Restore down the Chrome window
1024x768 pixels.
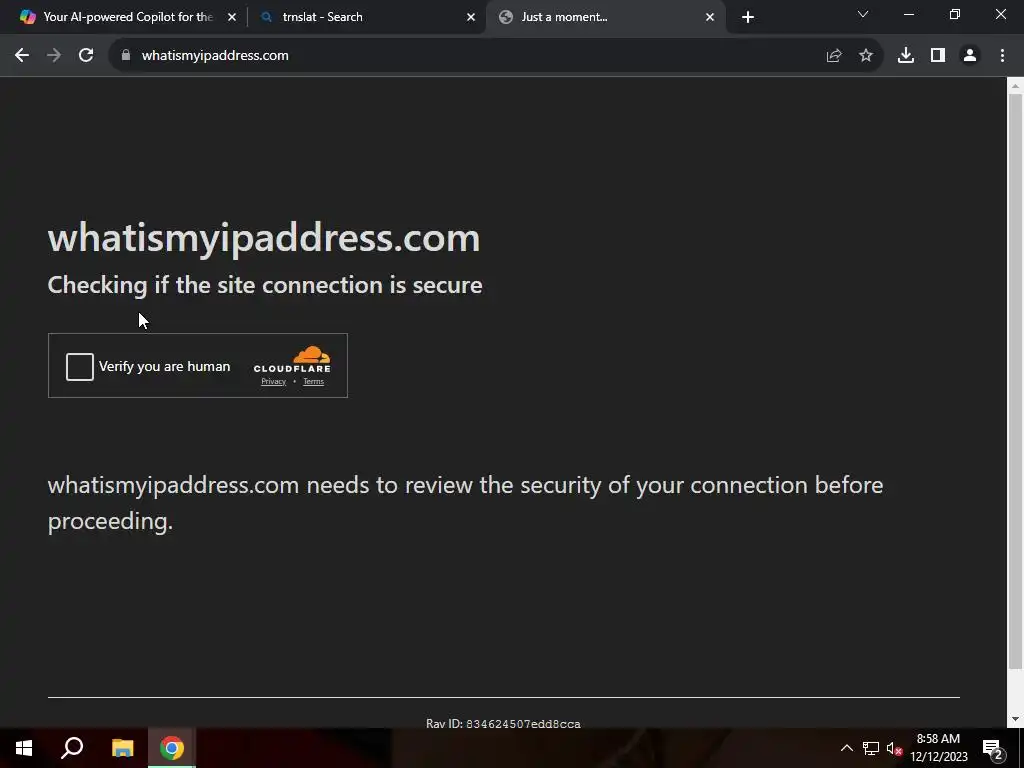pos(955,14)
